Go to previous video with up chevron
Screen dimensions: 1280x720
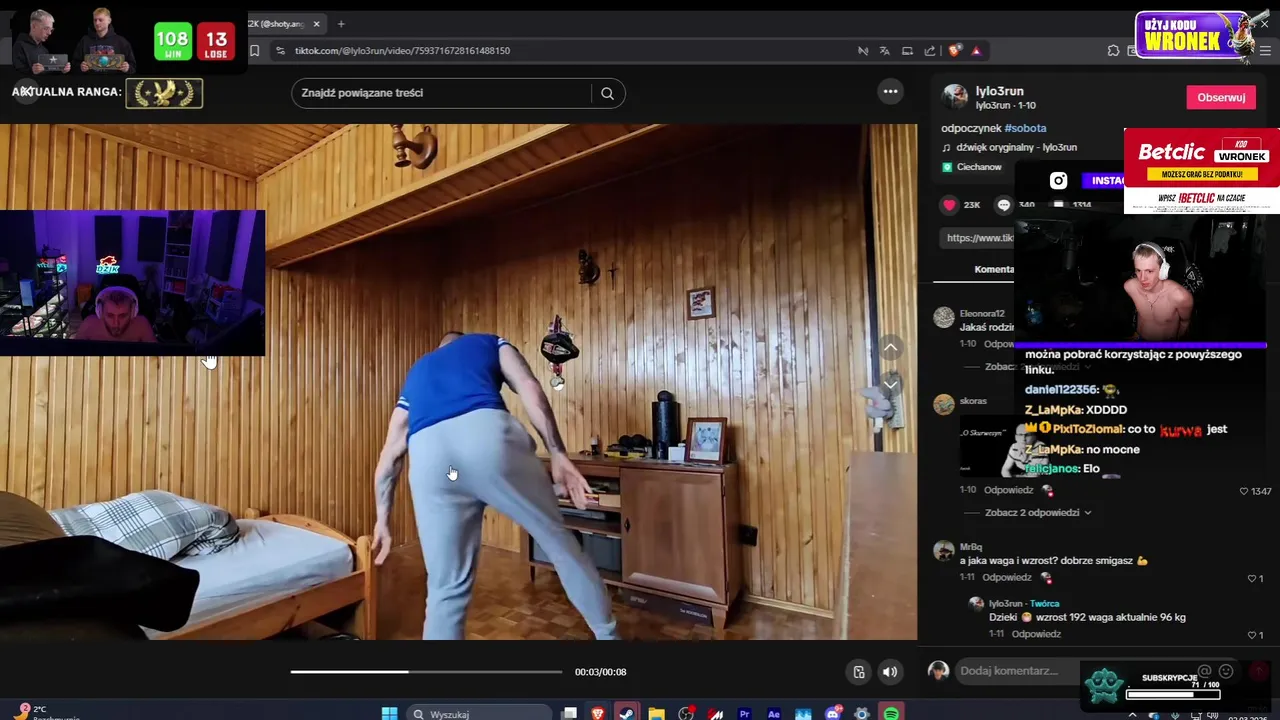click(x=890, y=347)
